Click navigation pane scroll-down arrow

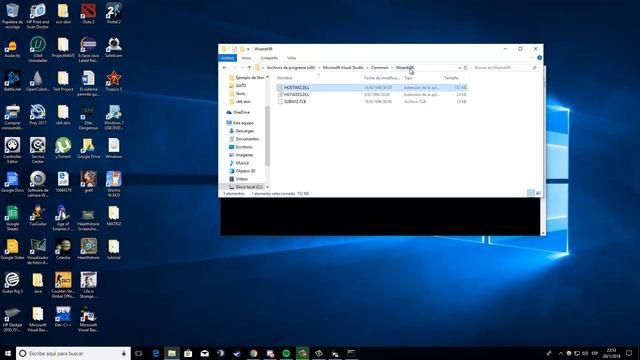pos(267,187)
